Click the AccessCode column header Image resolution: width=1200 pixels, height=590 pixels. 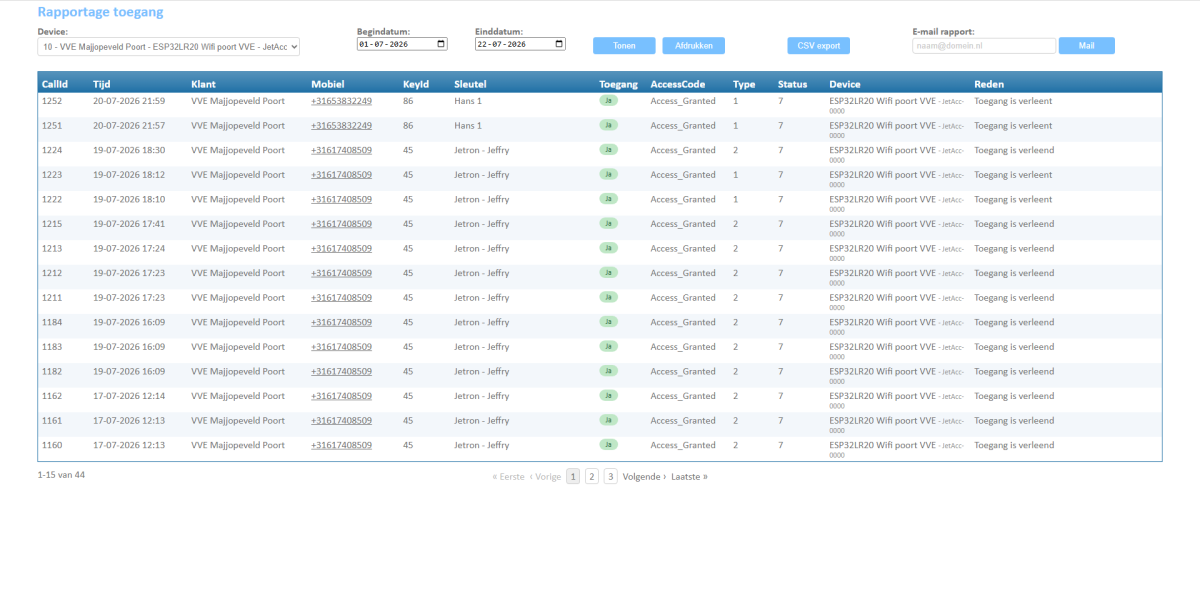(x=678, y=84)
